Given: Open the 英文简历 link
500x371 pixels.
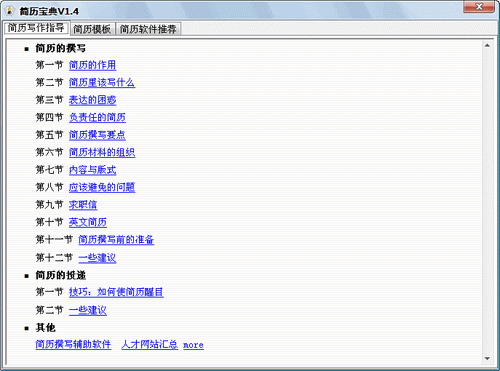Looking at the screenshot, I should tap(88, 222).
